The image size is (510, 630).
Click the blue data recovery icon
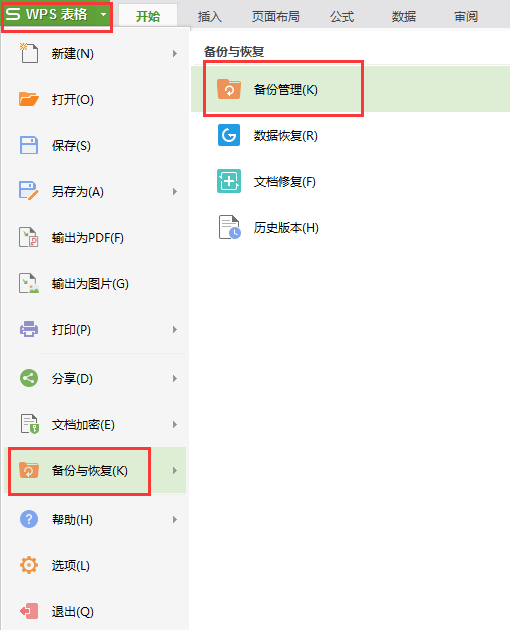click(x=229, y=135)
